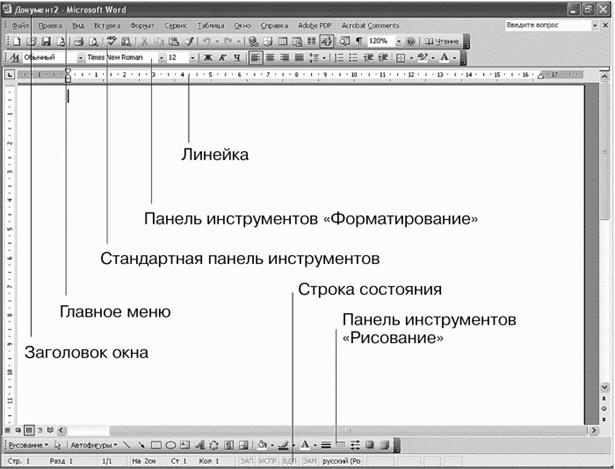Viewport: 615px width, 469px height.
Task: Expand the Рисование drawing menu
Action: (28, 445)
